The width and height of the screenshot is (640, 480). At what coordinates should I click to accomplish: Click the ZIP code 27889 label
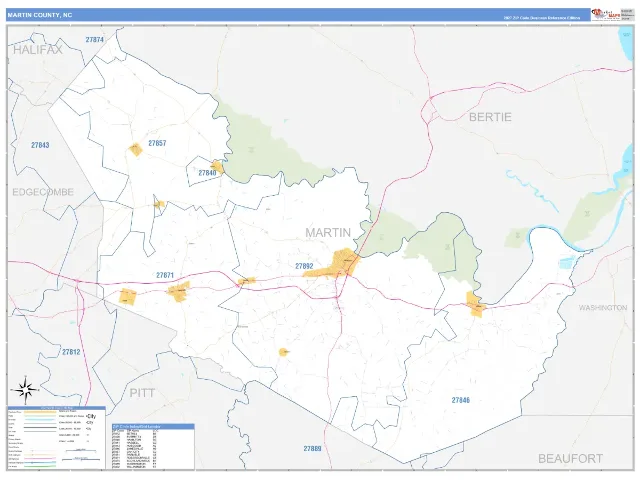(312, 449)
